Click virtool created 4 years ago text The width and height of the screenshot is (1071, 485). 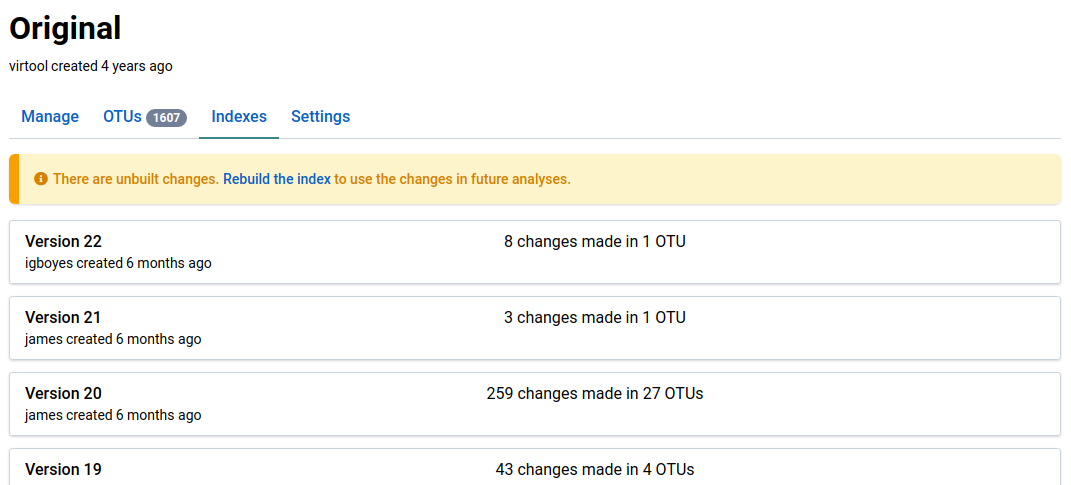(x=91, y=66)
